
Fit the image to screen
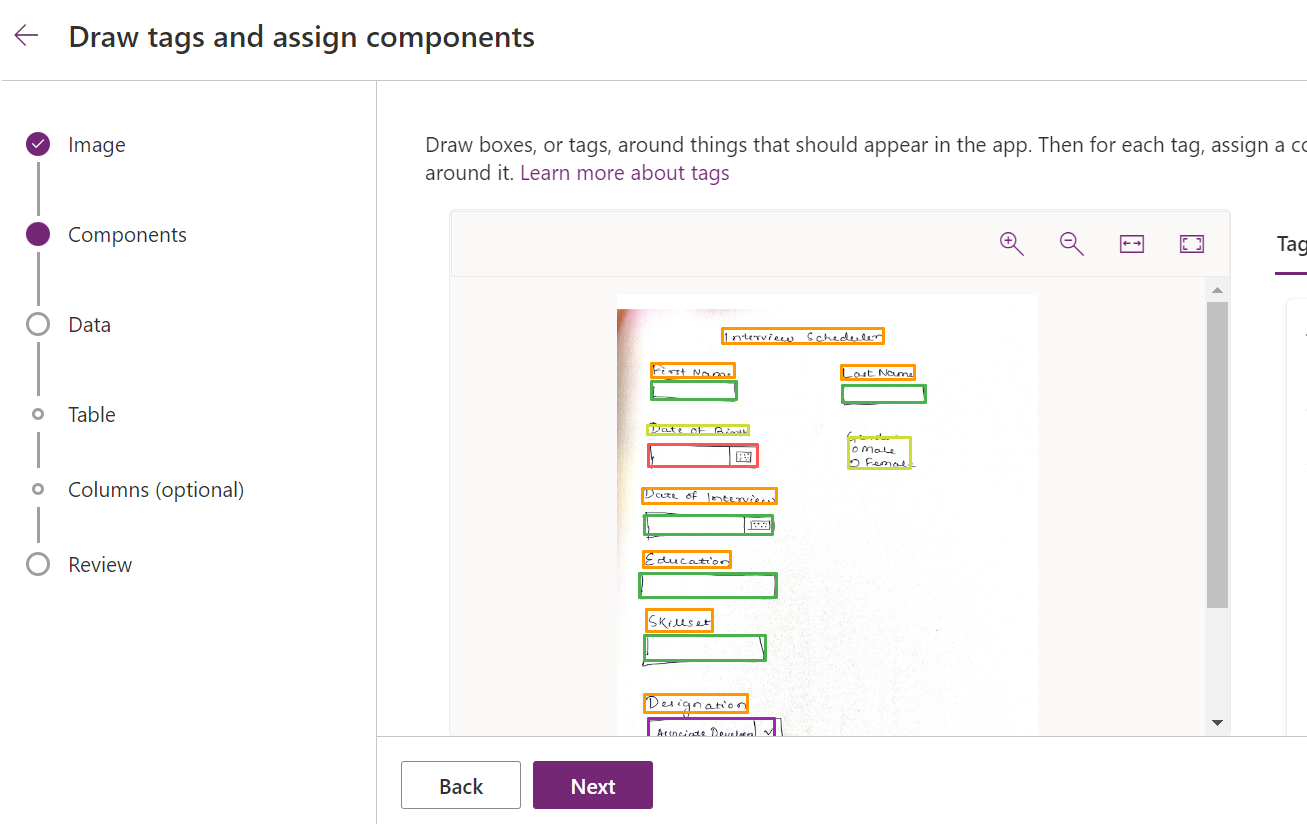(x=1191, y=243)
